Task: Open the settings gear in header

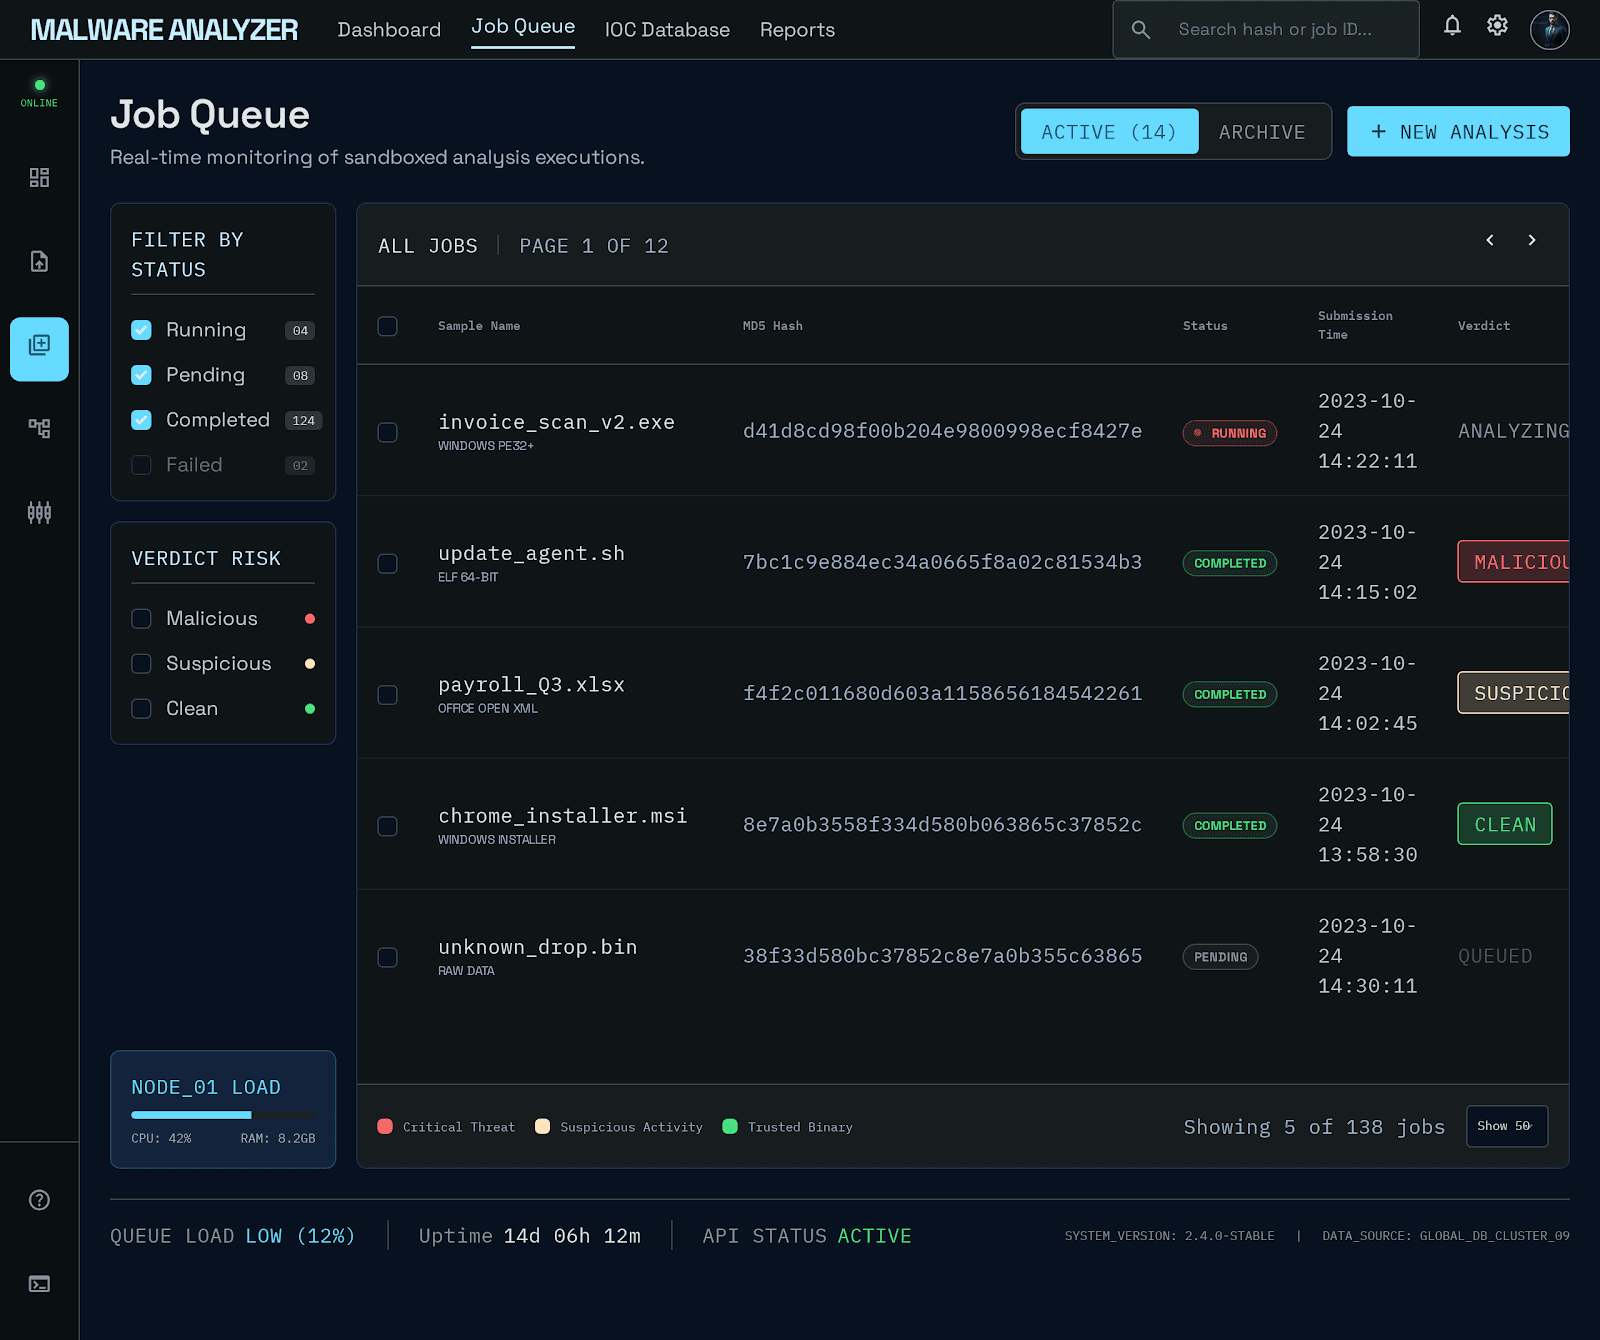Action: pyautogui.click(x=1497, y=26)
